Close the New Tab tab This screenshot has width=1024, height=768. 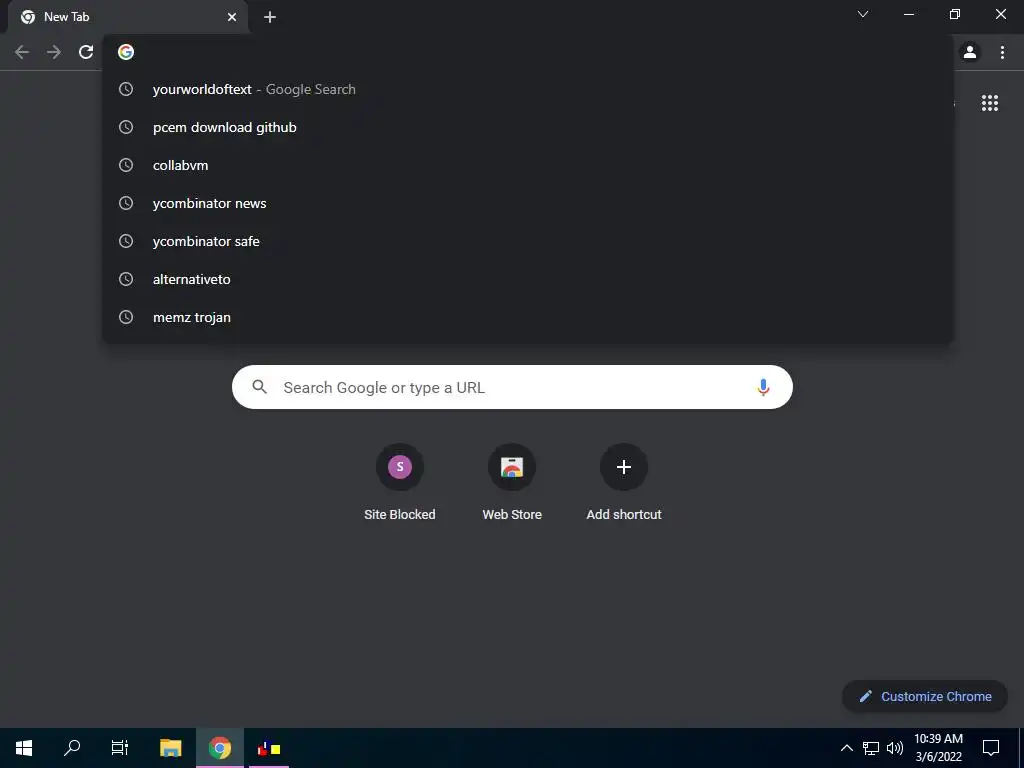pos(232,17)
